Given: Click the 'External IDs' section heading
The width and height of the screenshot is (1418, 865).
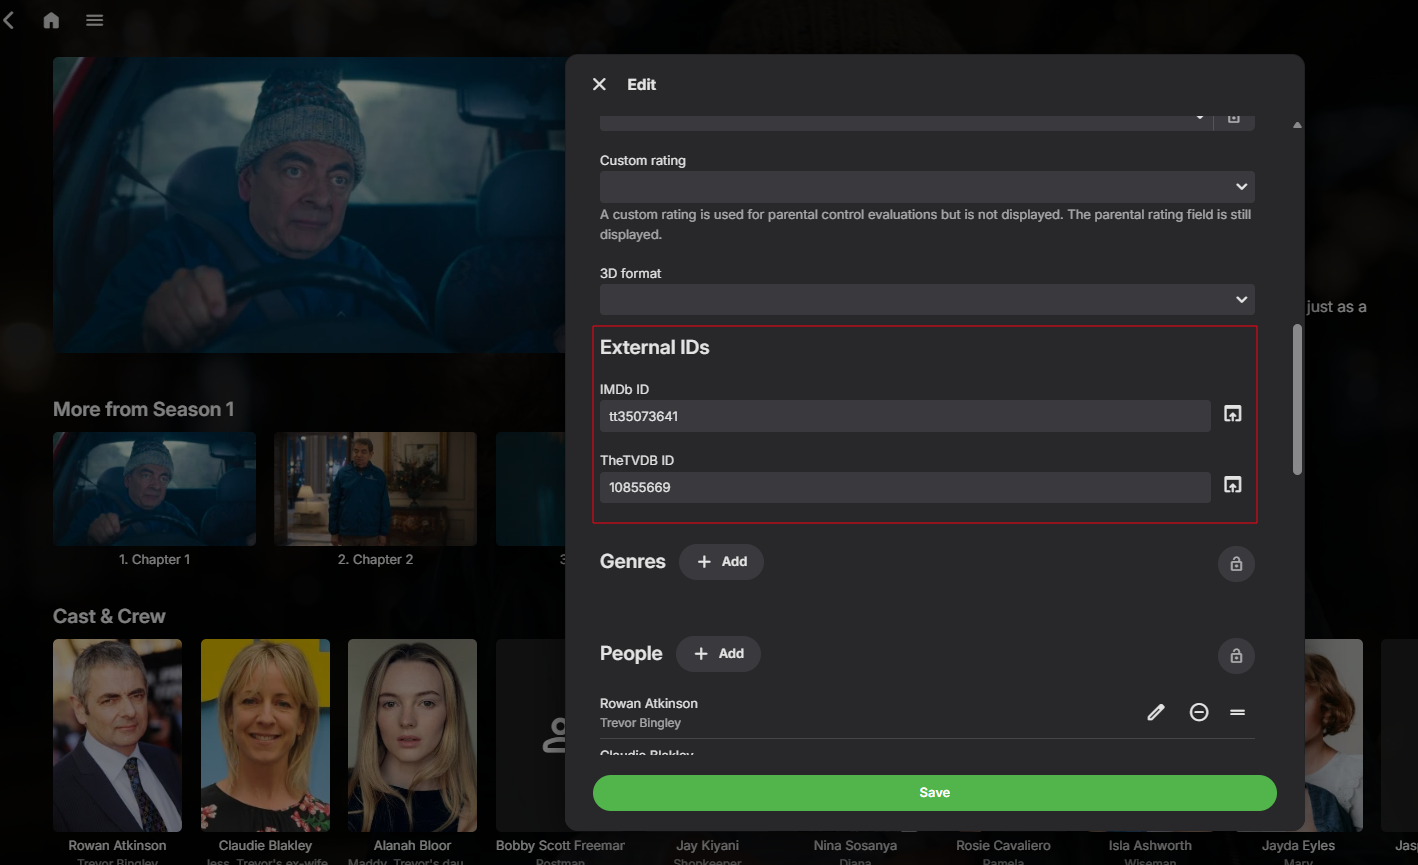Looking at the screenshot, I should coord(655,347).
